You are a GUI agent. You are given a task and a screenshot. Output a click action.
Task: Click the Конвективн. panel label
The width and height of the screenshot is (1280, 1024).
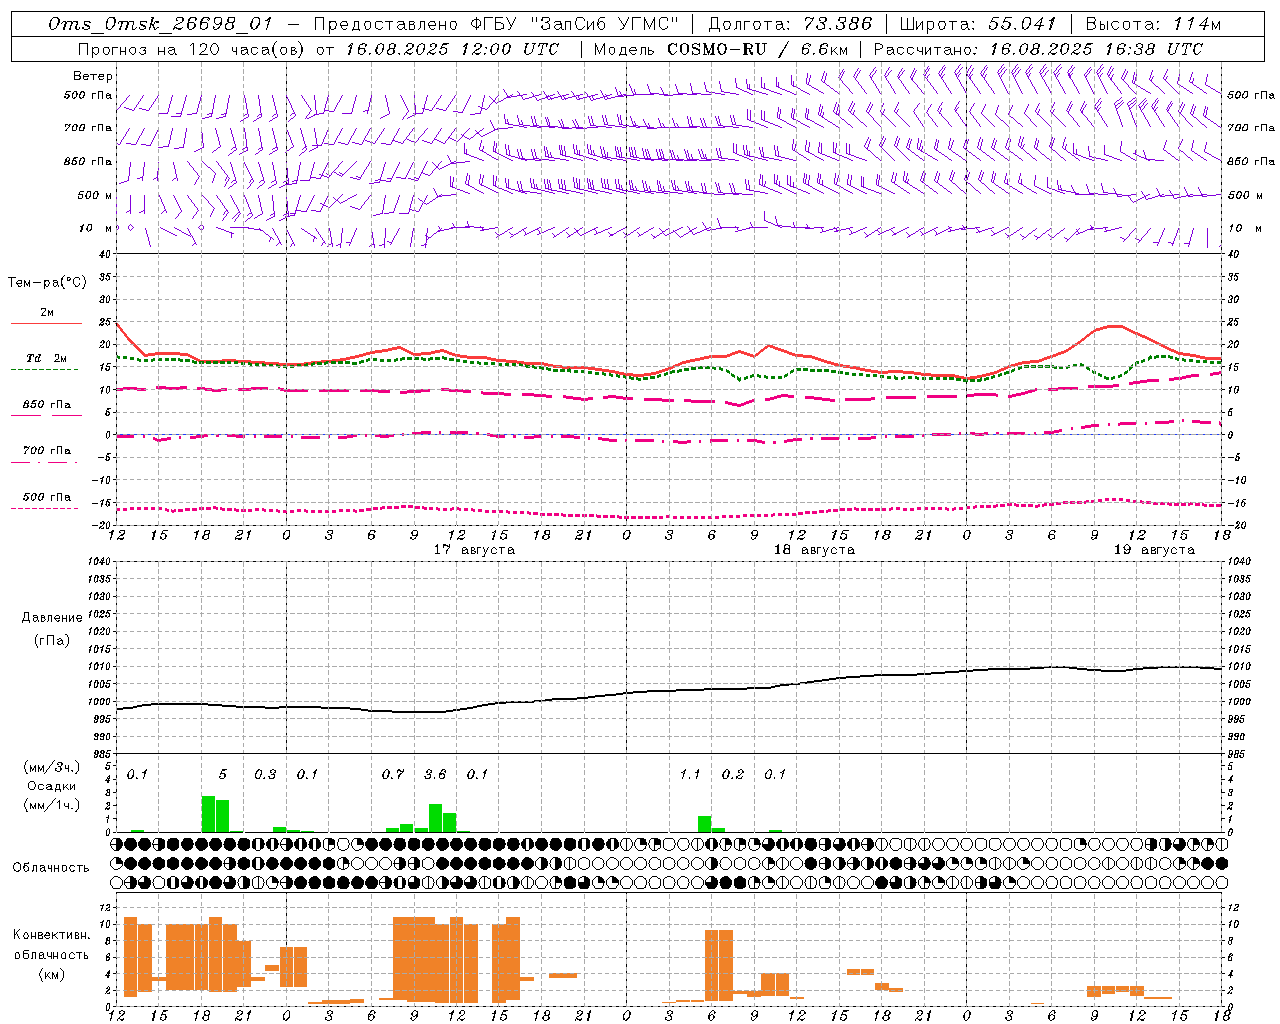(x=52, y=935)
